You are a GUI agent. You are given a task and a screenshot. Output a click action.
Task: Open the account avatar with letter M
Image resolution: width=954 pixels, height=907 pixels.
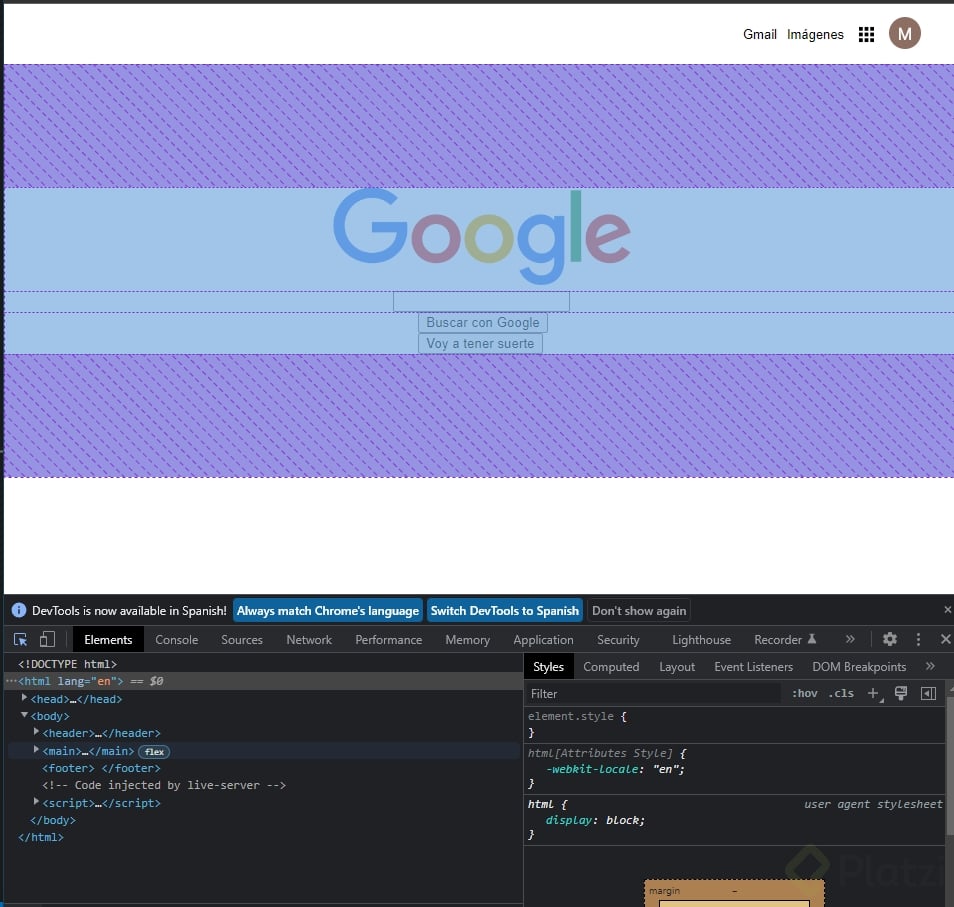click(904, 33)
